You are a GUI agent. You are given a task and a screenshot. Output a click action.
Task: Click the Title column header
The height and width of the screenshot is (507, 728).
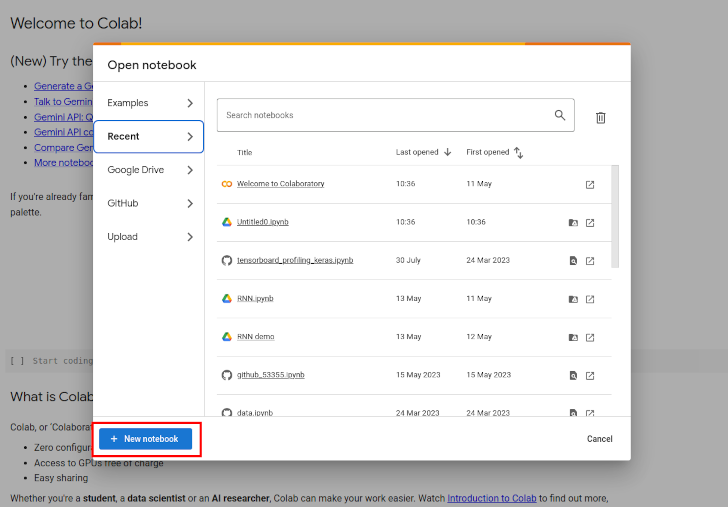coord(245,152)
